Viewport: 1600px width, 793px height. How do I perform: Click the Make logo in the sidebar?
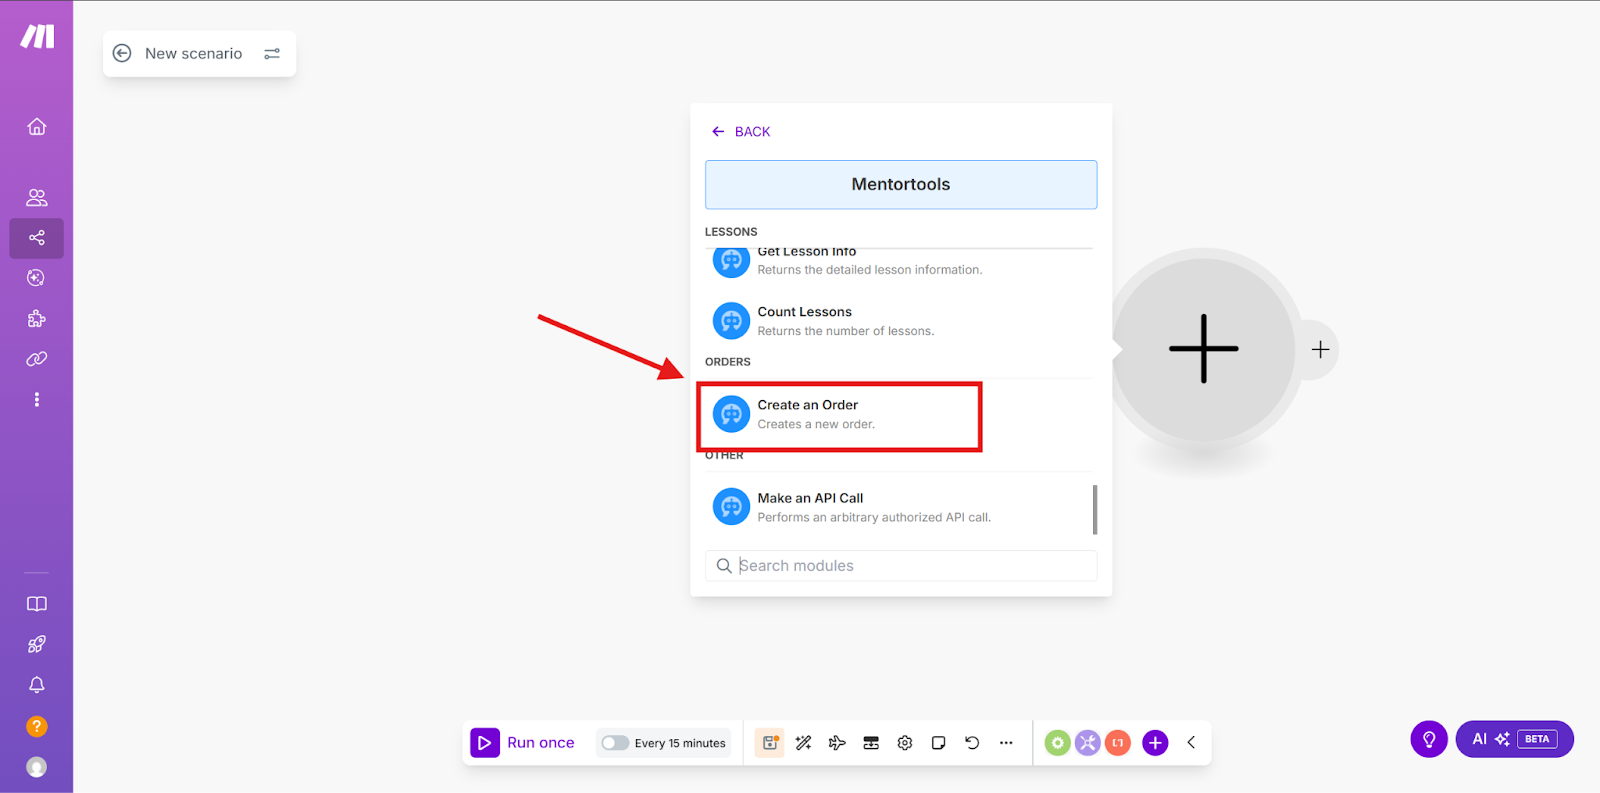[x=37, y=37]
